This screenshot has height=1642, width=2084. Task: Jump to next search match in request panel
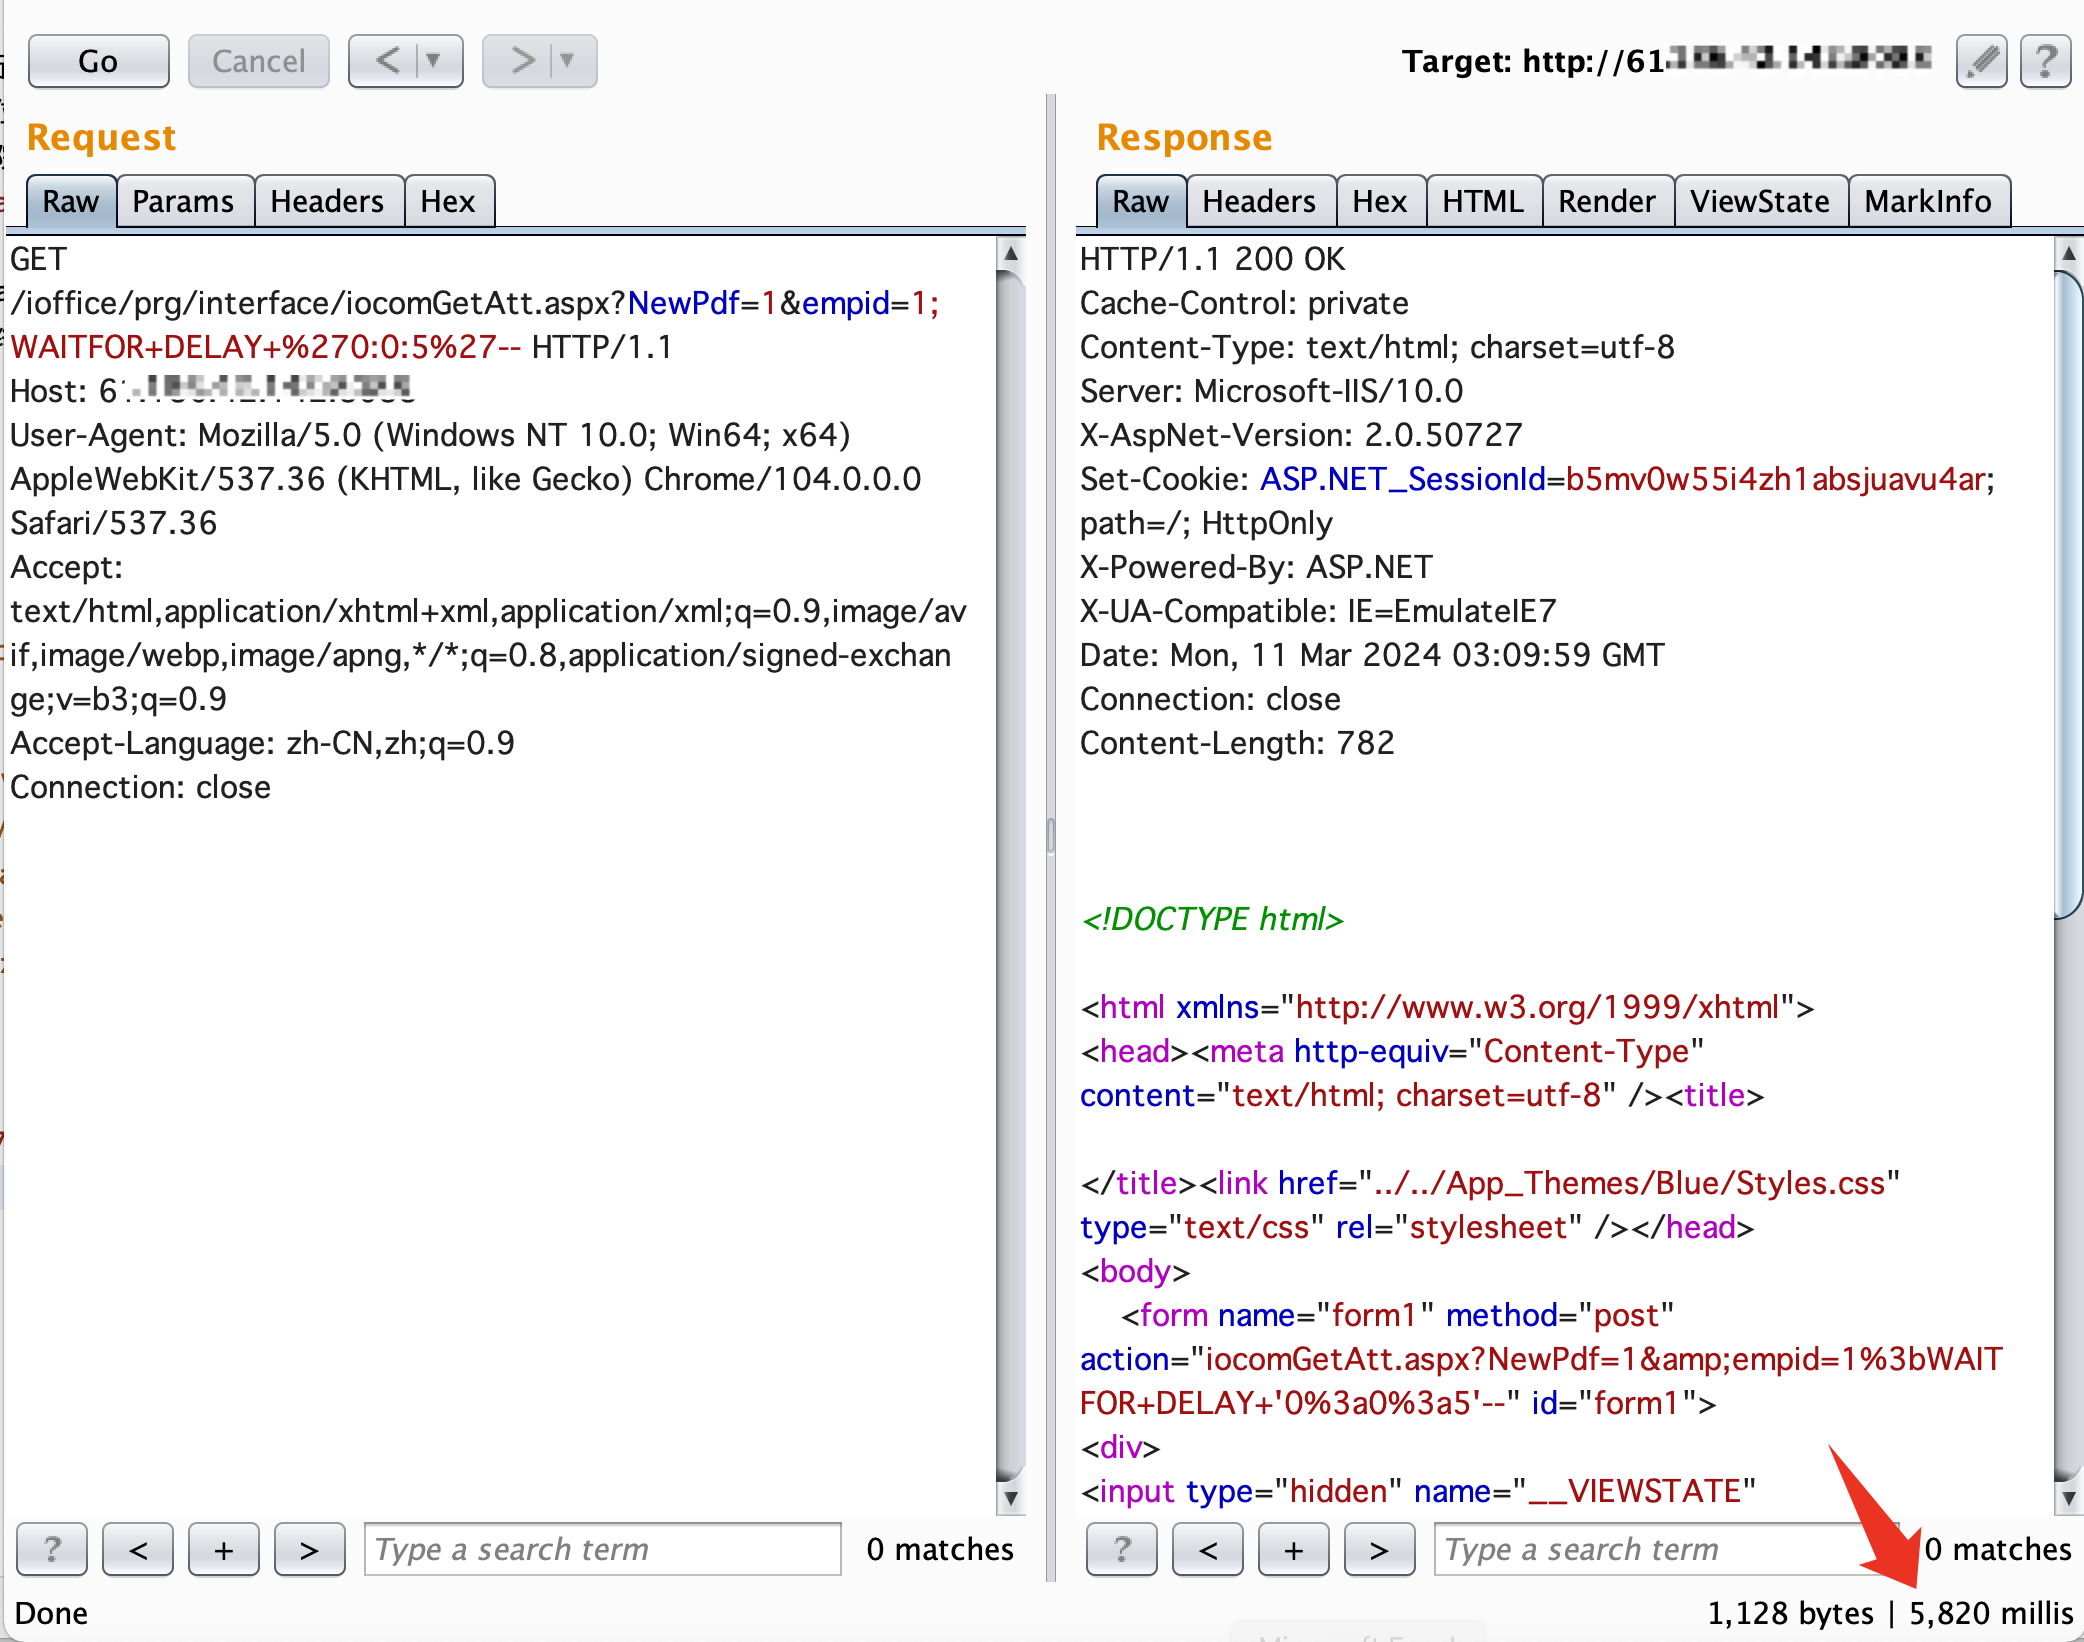[309, 1549]
